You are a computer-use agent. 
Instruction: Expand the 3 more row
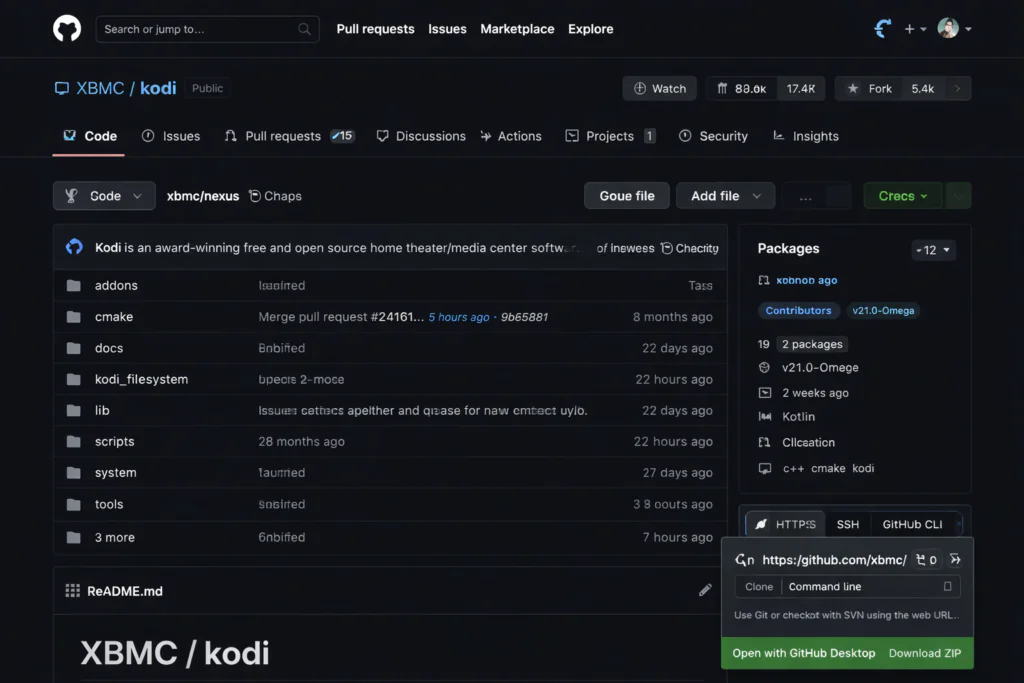[390, 537]
